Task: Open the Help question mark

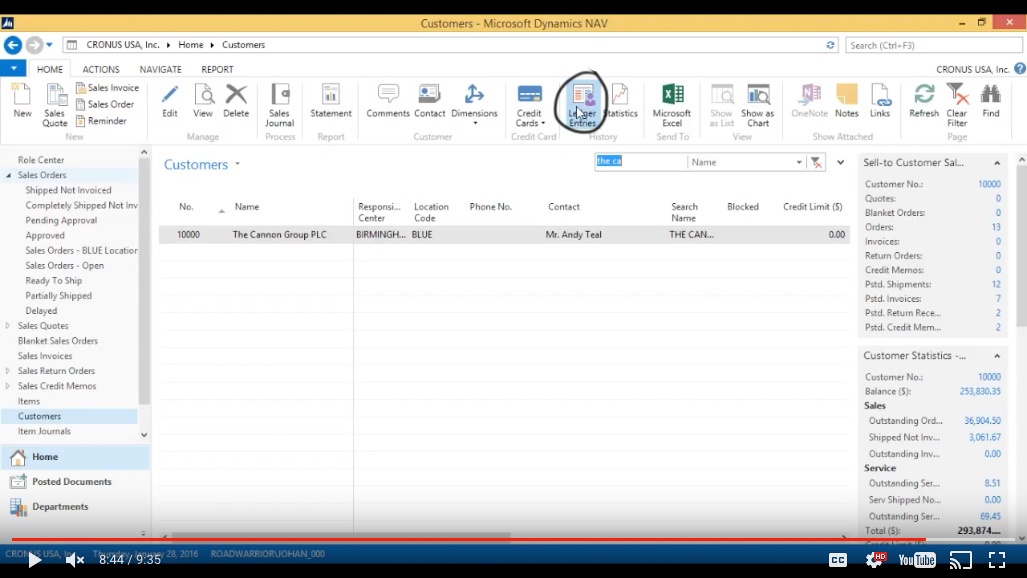Action: click(x=1020, y=68)
